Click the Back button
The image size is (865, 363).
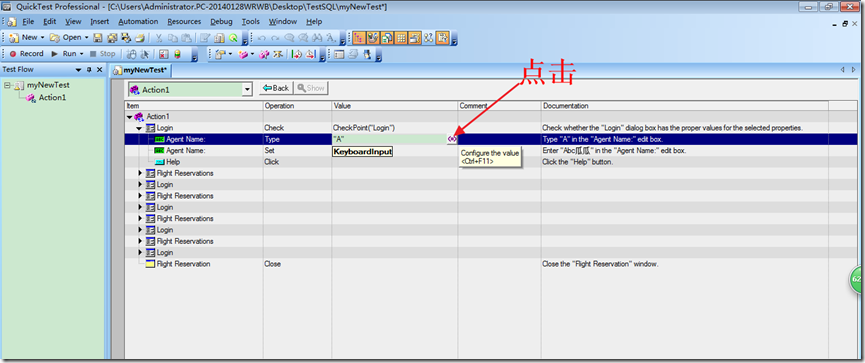pos(276,88)
